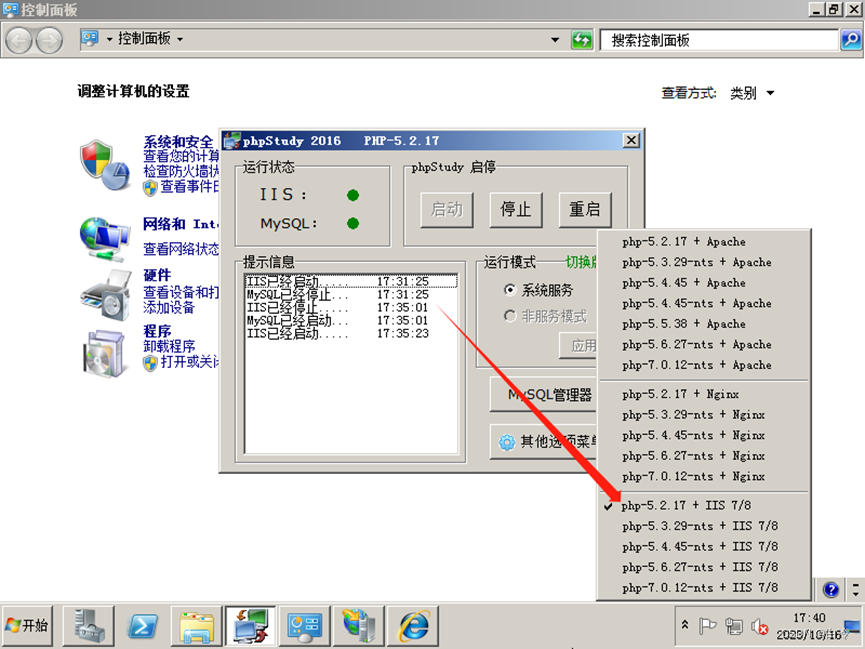Open MySQL管理器 button
Screen dimensions: 865x649
[x=543, y=395]
